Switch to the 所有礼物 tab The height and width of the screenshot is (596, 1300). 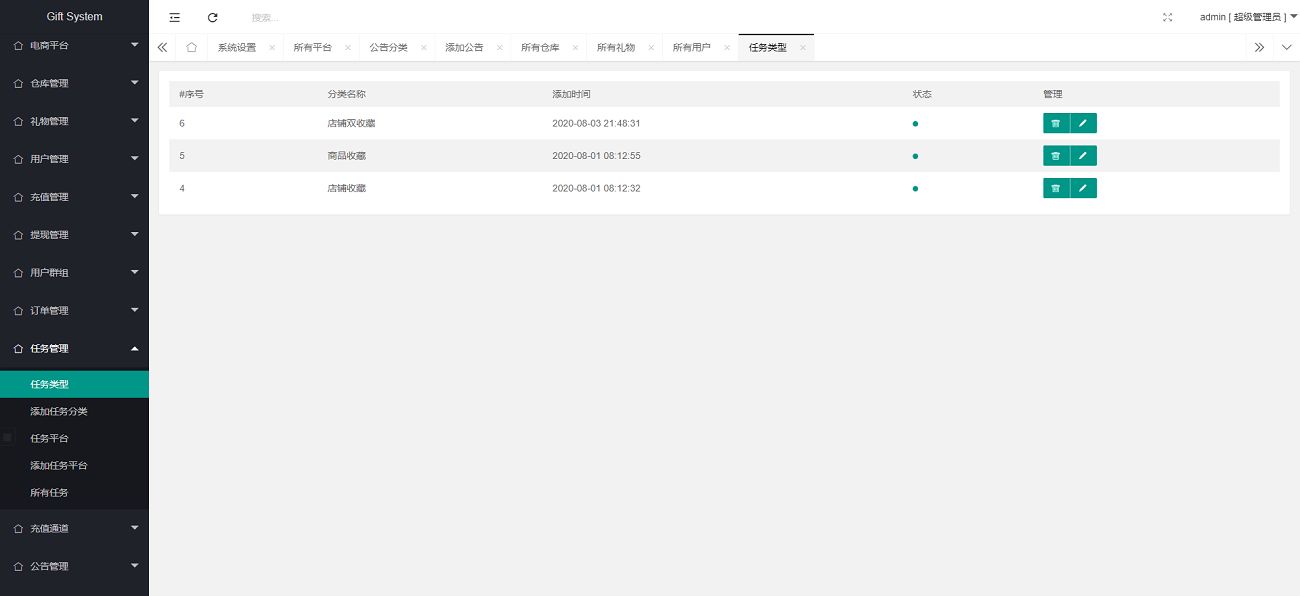click(616, 47)
